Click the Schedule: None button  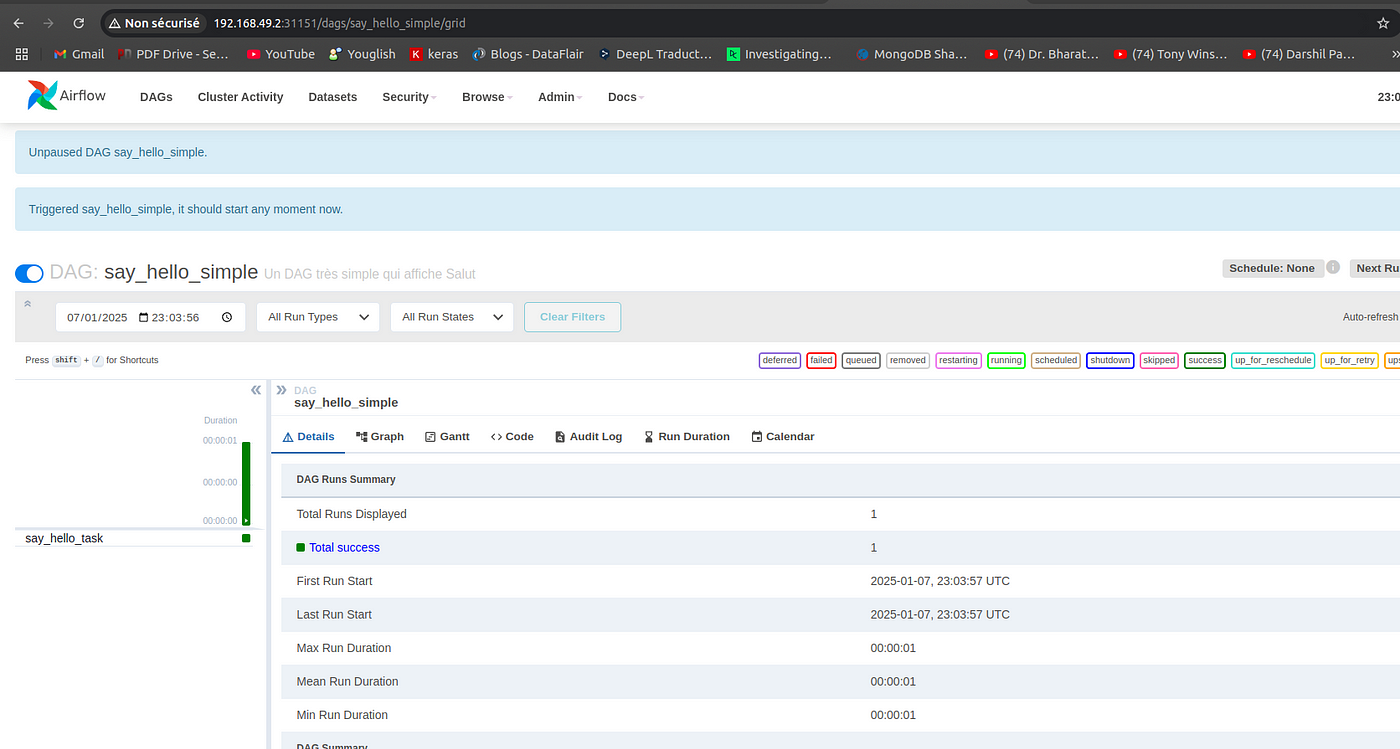pos(1272,268)
